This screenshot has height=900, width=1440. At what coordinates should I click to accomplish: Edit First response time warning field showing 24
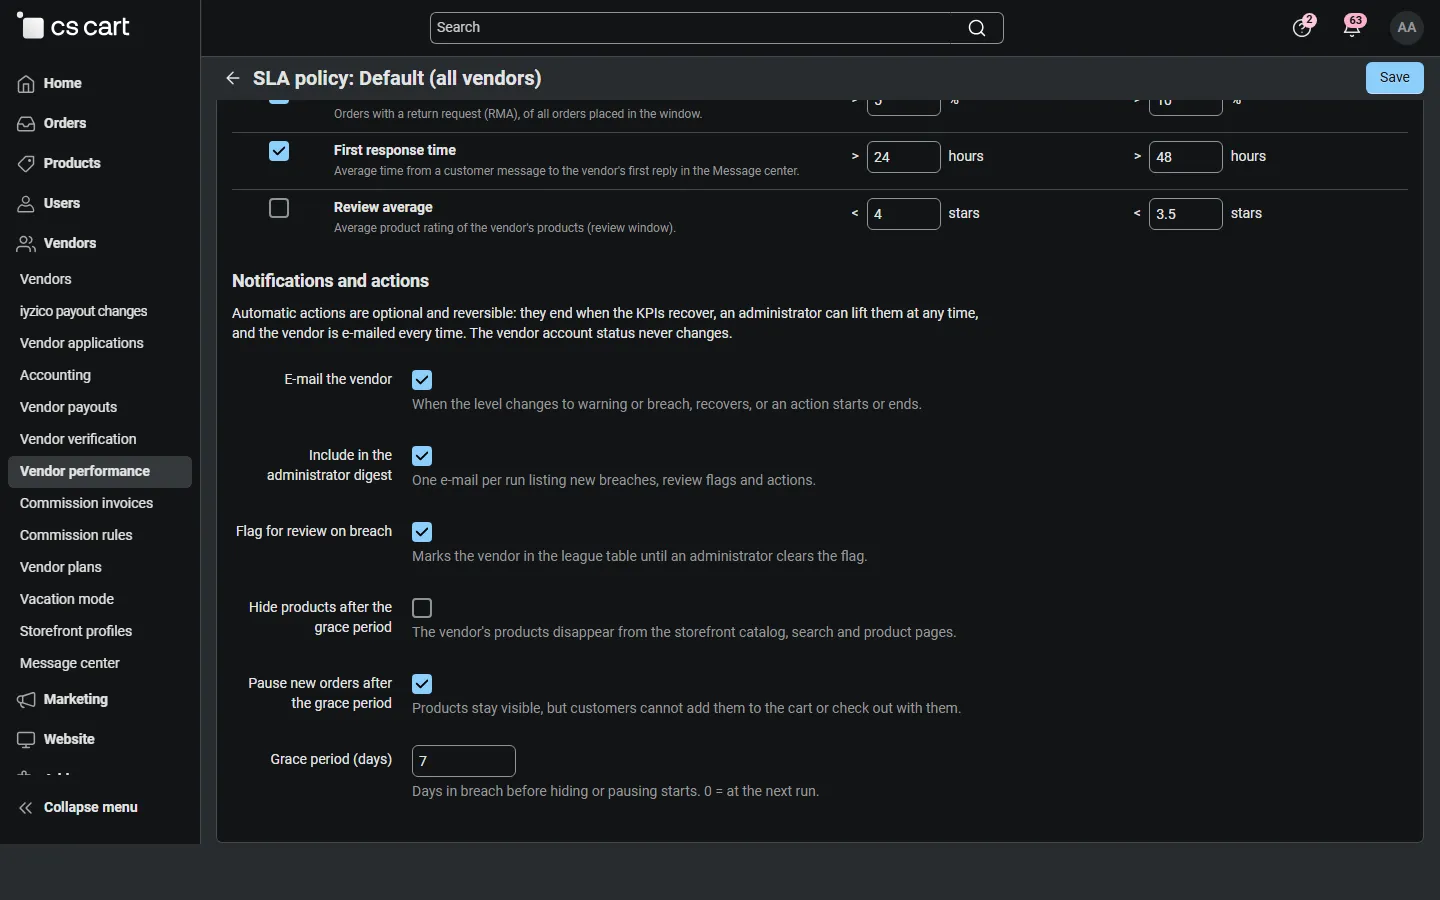pyautogui.click(x=904, y=157)
